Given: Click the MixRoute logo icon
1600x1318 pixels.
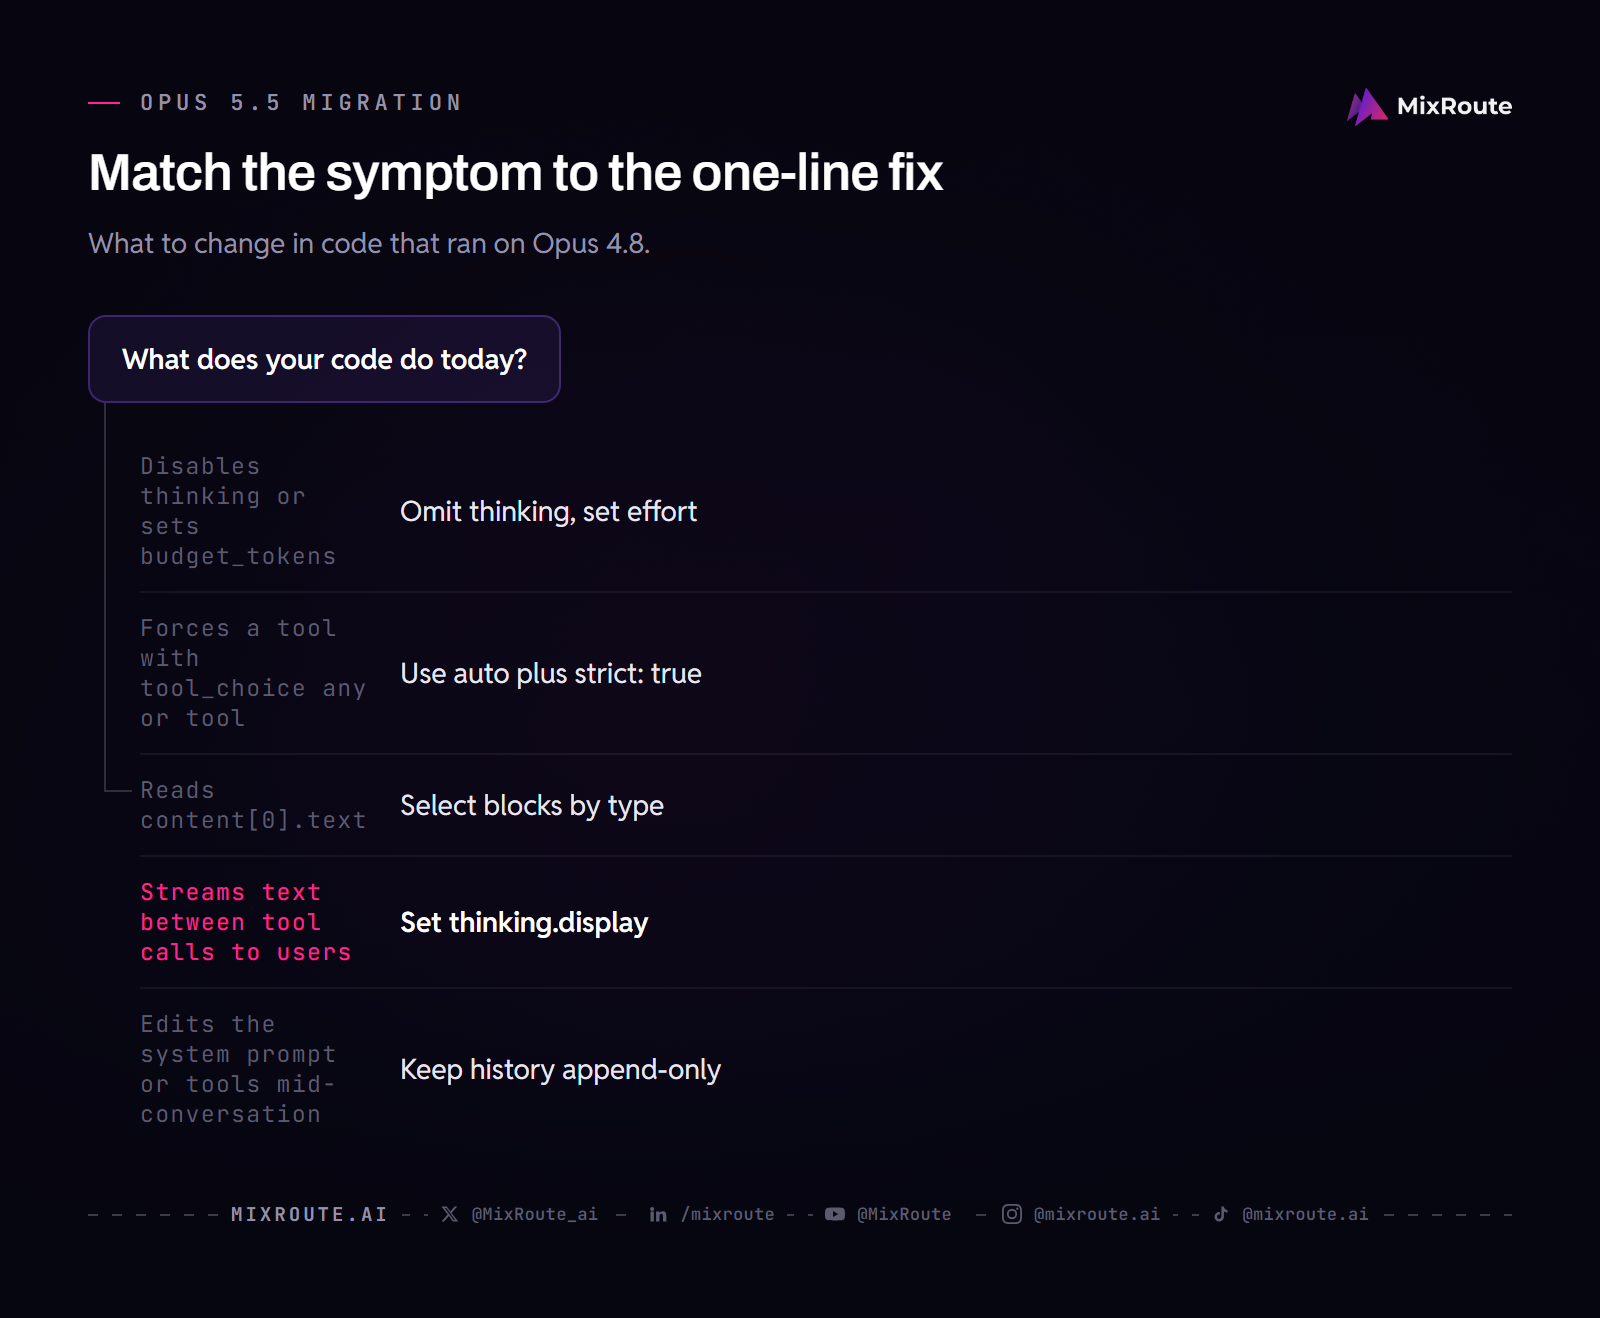Looking at the screenshot, I should (x=1367, y=106).
